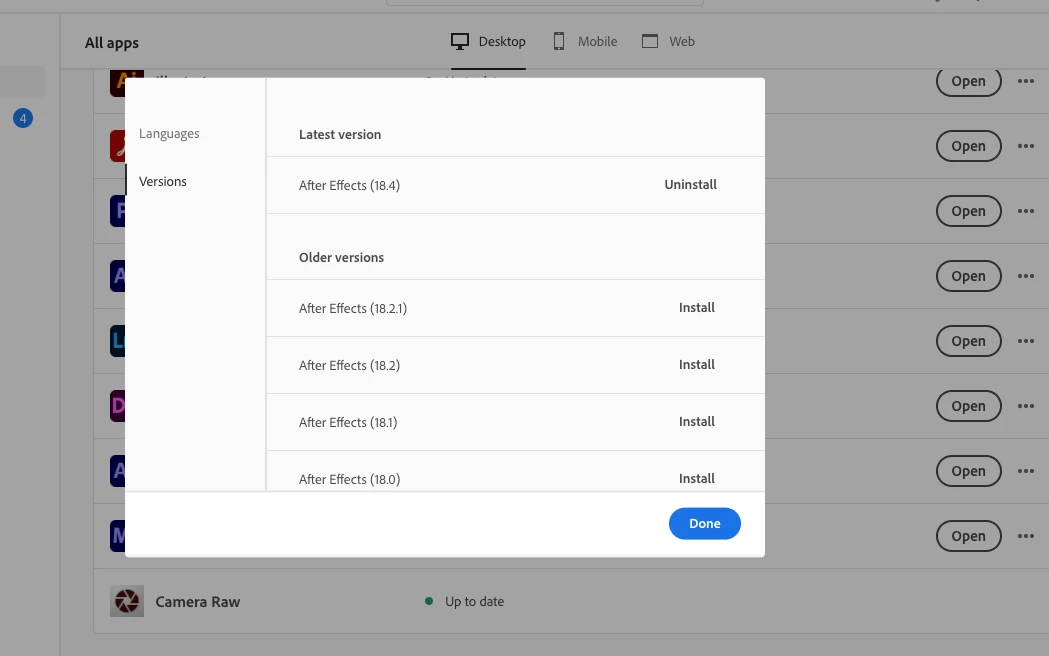Open the app in the pink D icon row
The image size is (1049, 656).
(968, 406)
